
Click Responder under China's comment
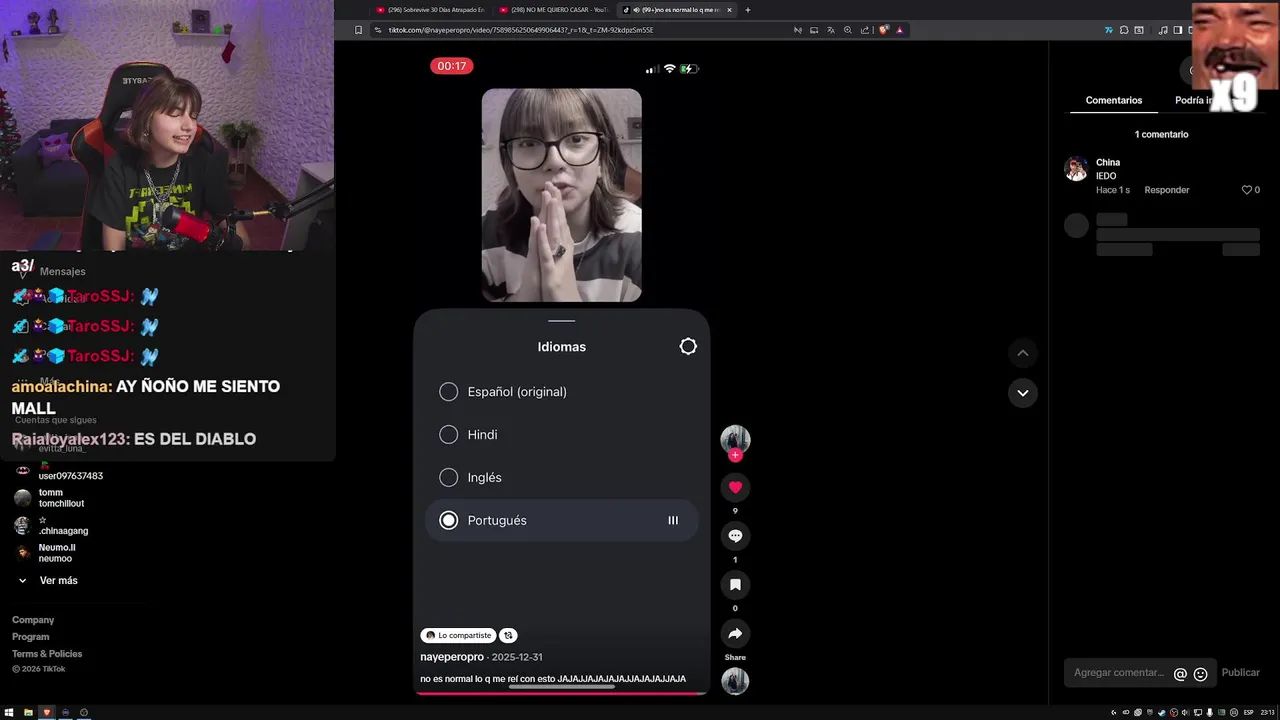1167,190
